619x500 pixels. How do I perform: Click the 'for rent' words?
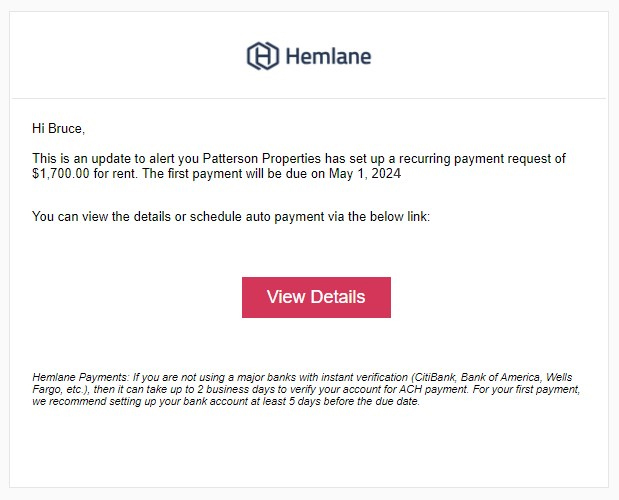click(x=115, y=174)
